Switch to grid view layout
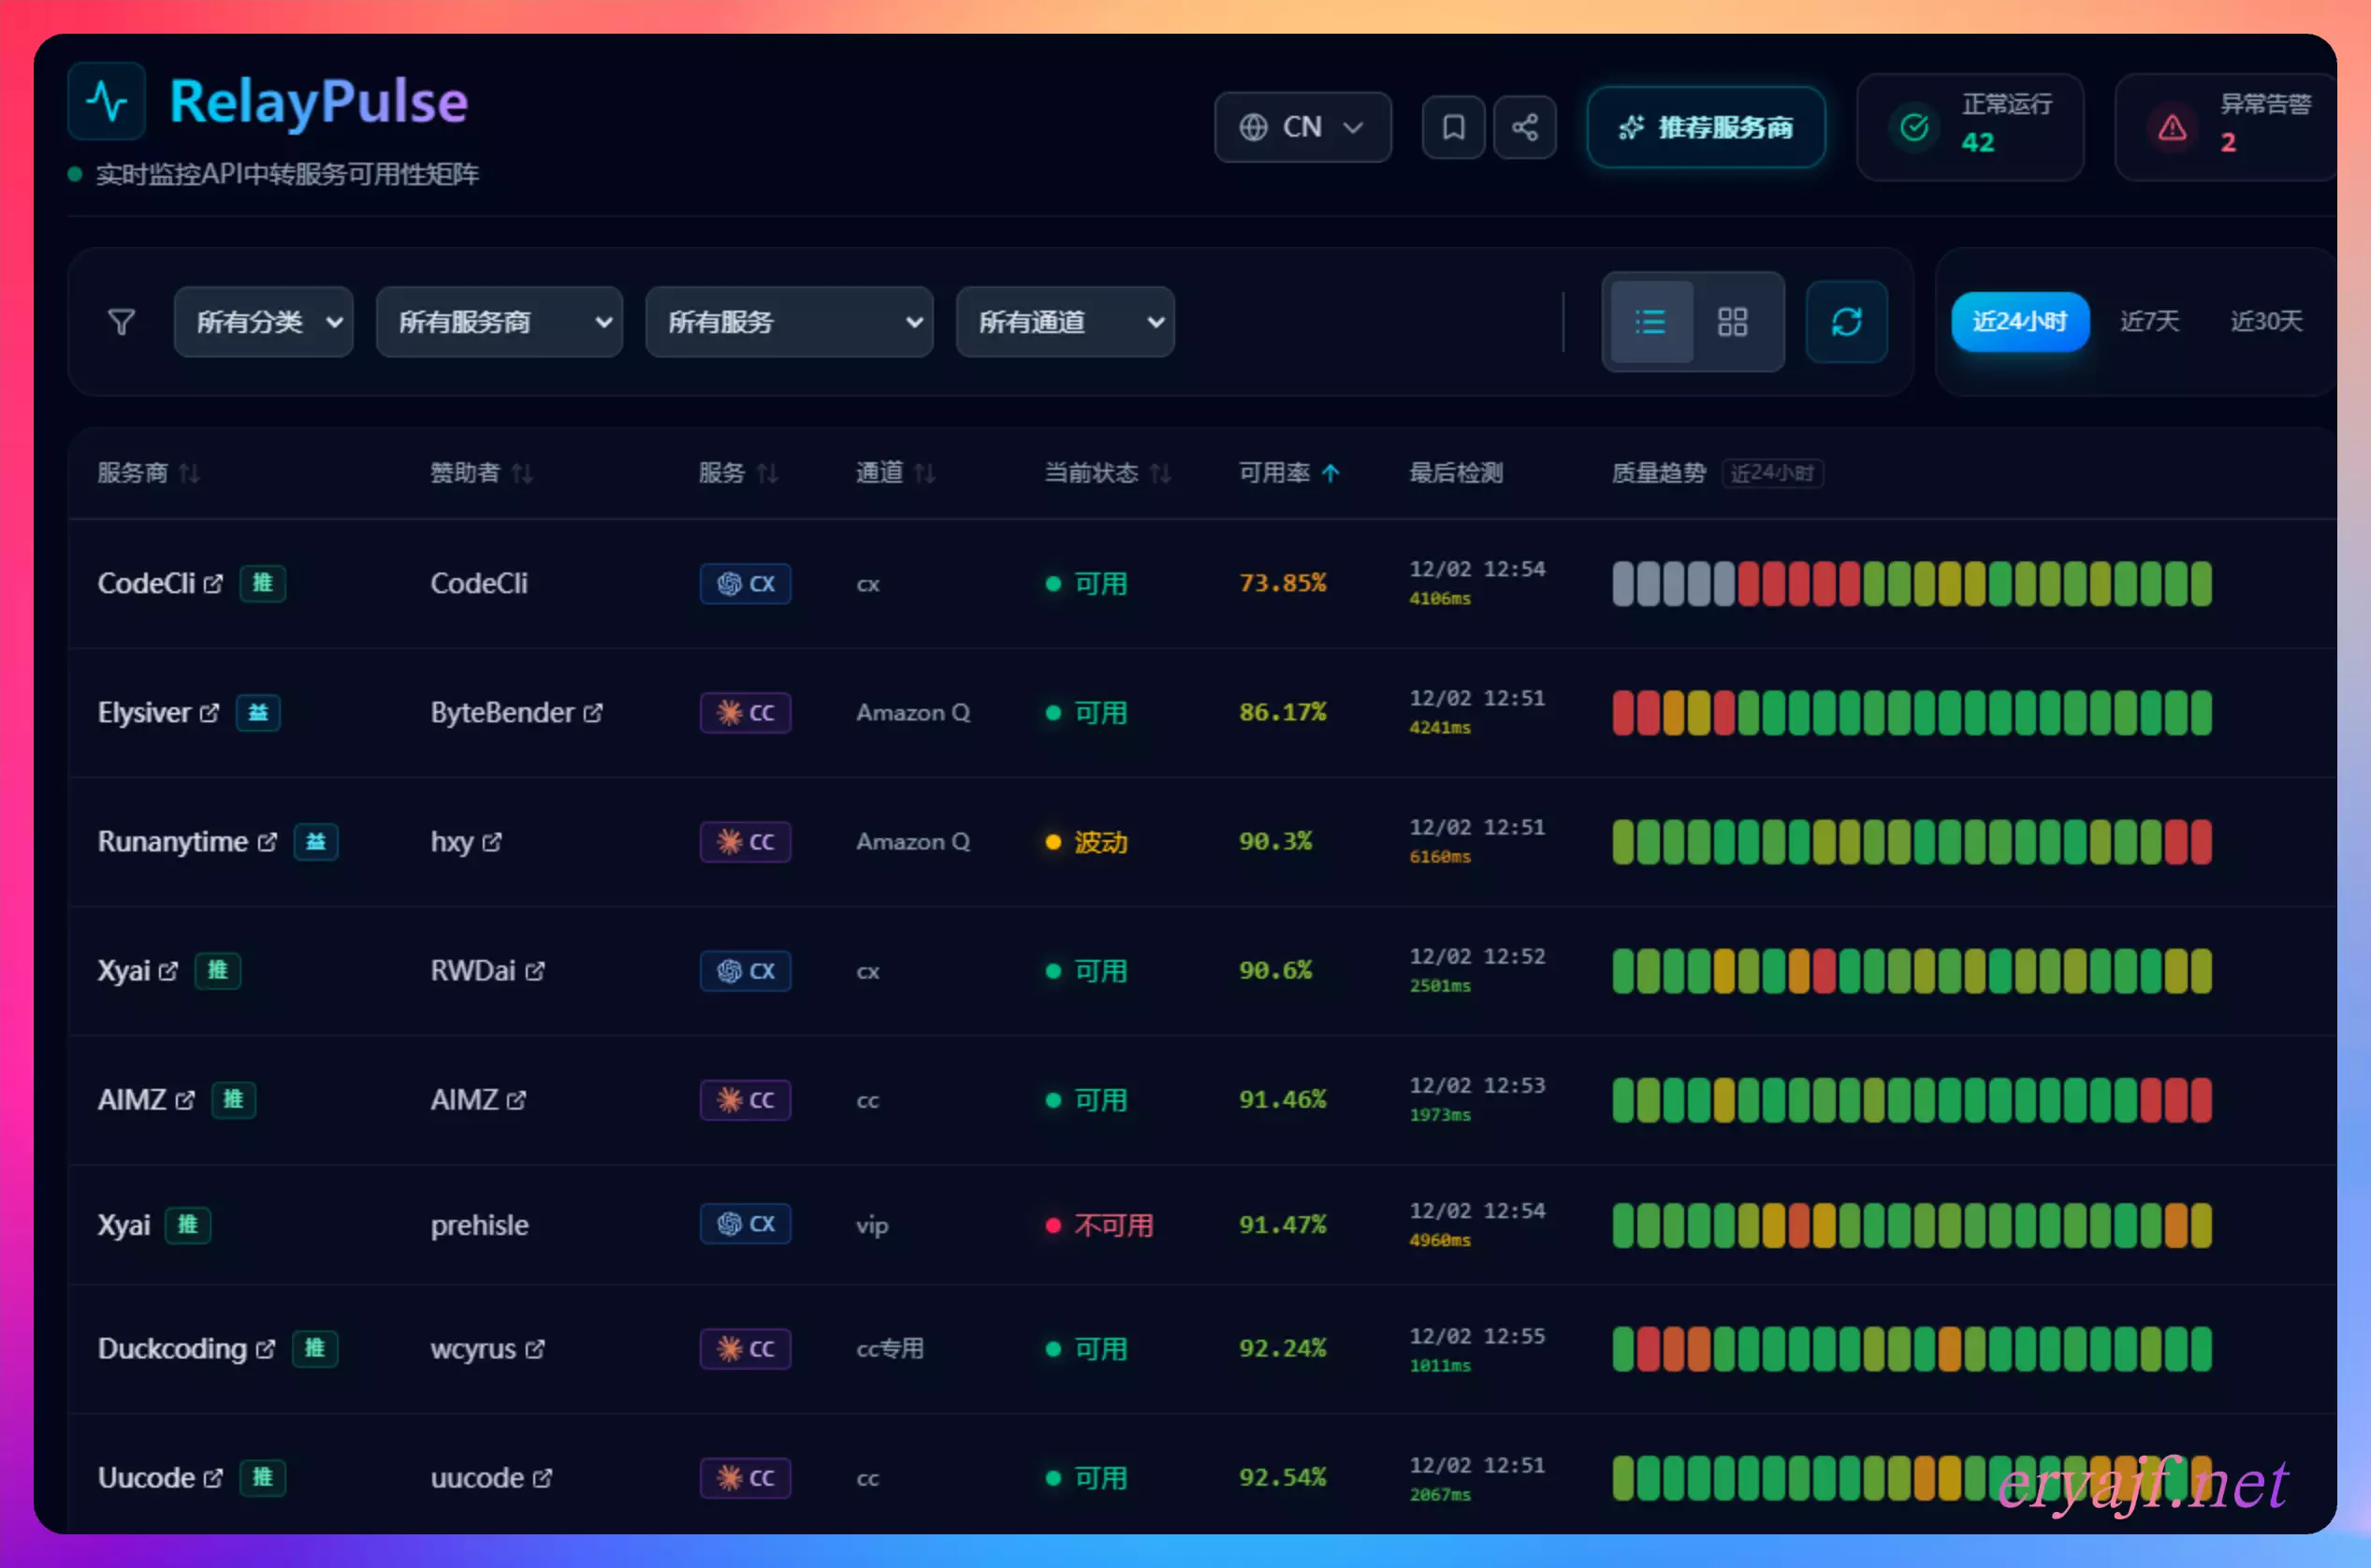Image resolution: width=2371 pixels, height=1568 pixels. pyautogui.click(x=1732, y=322)
